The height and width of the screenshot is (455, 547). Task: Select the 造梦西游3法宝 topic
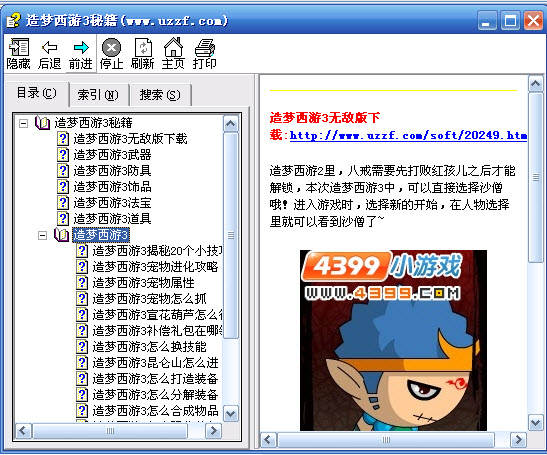[x=112, y=203]
